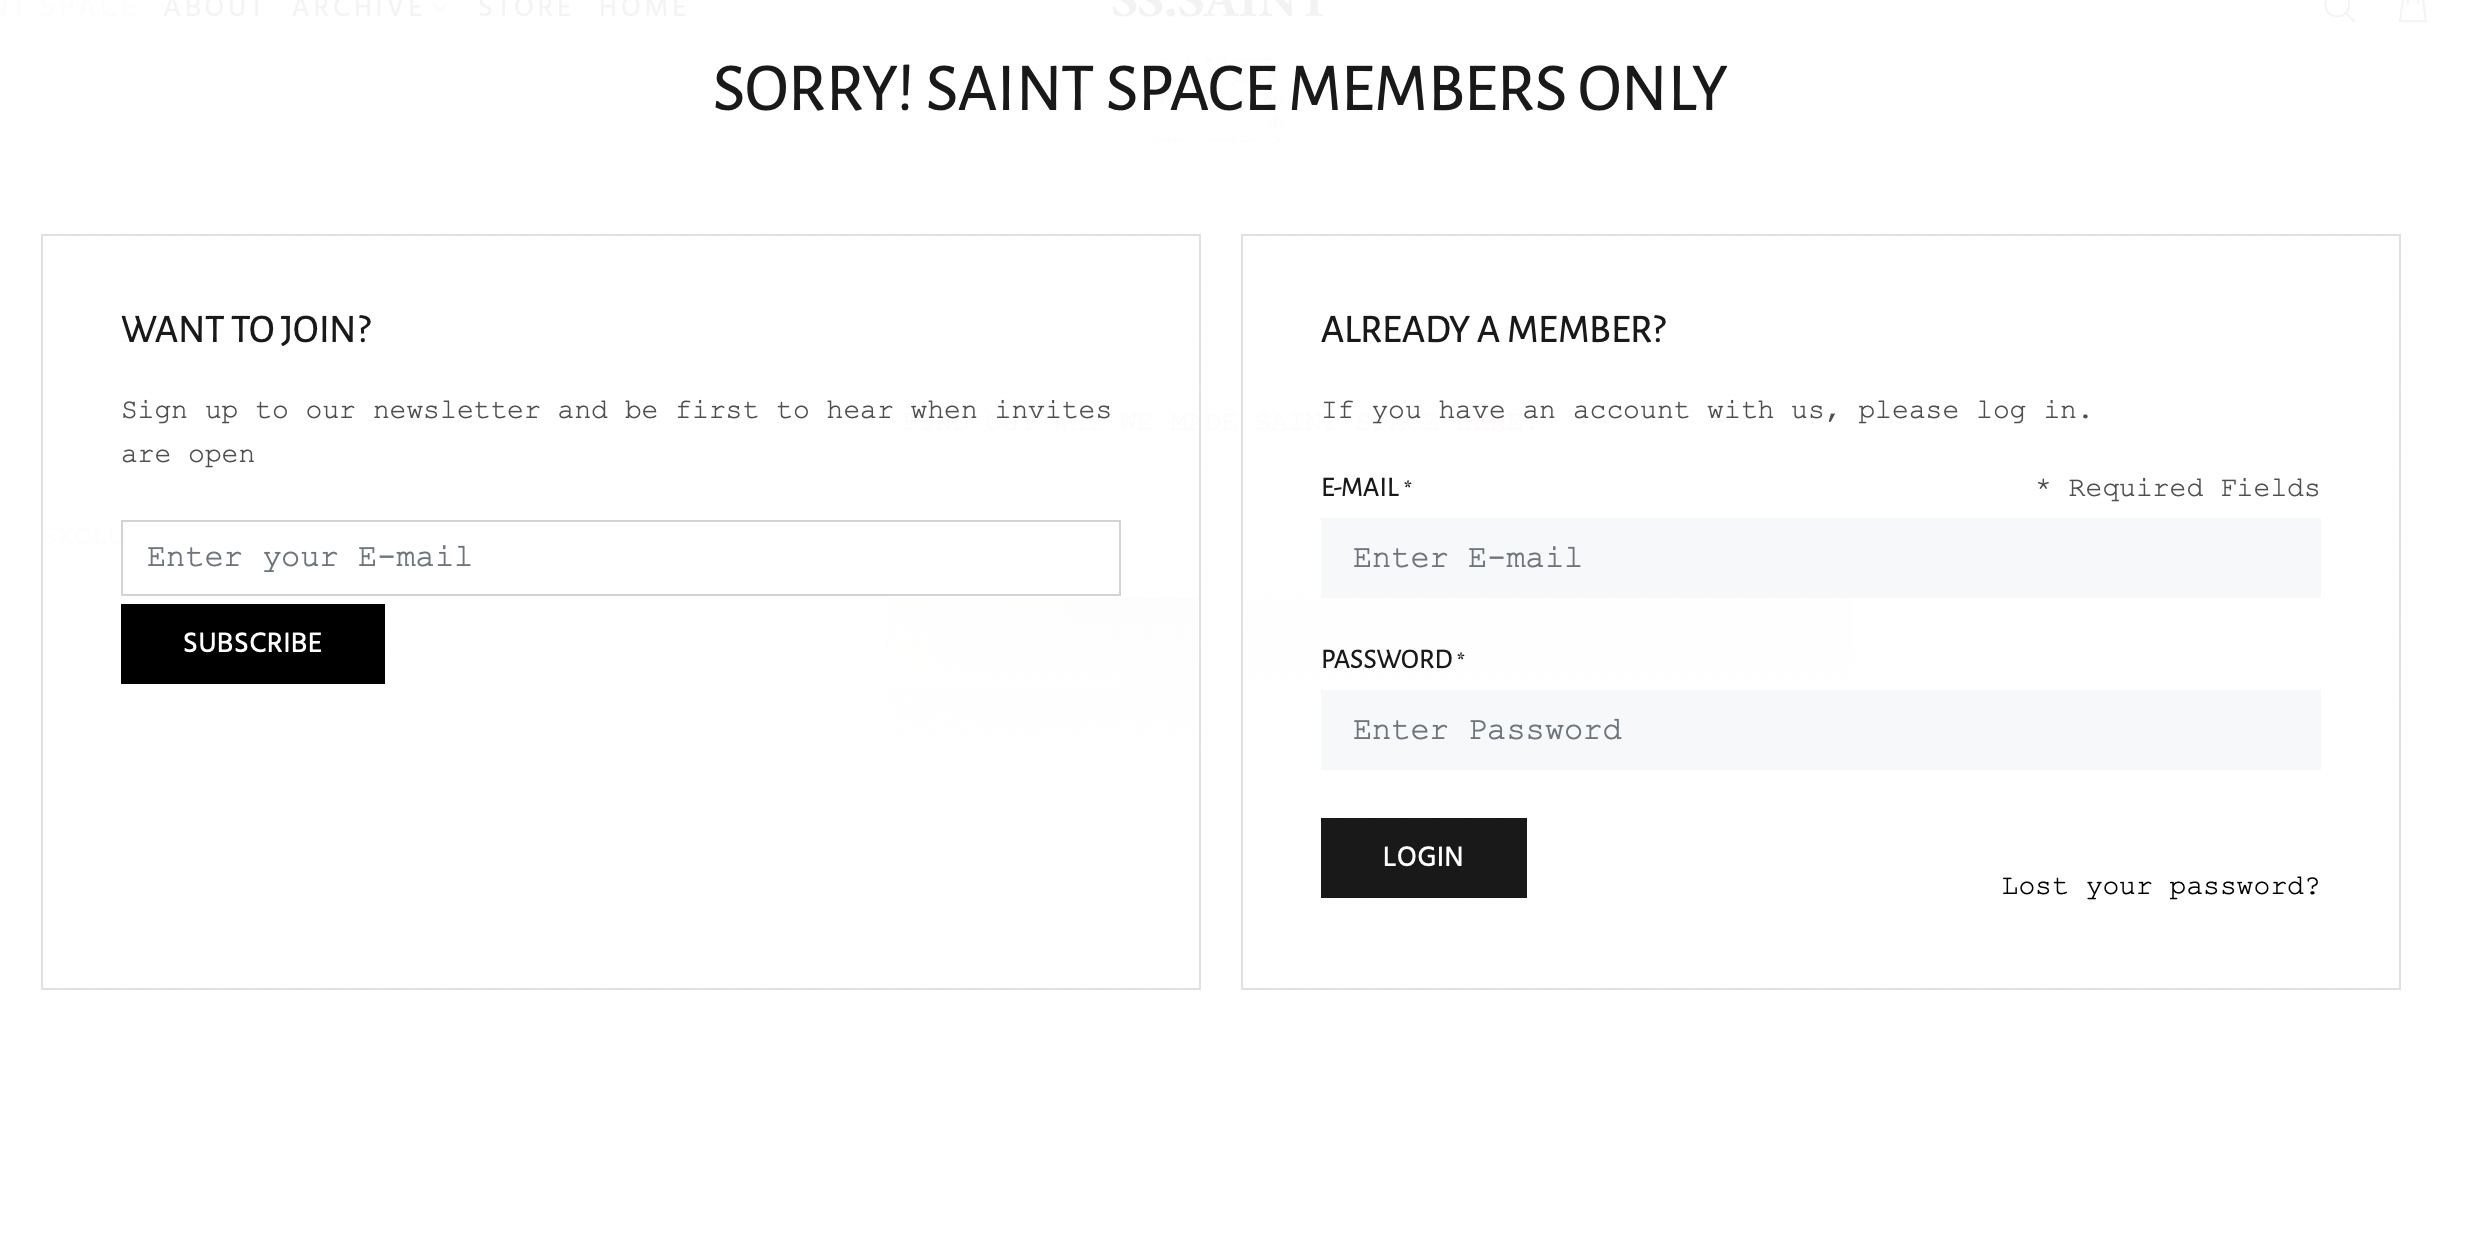Go to the STORE menu item
The image size is (2470, 1248).
coord(525,9)
